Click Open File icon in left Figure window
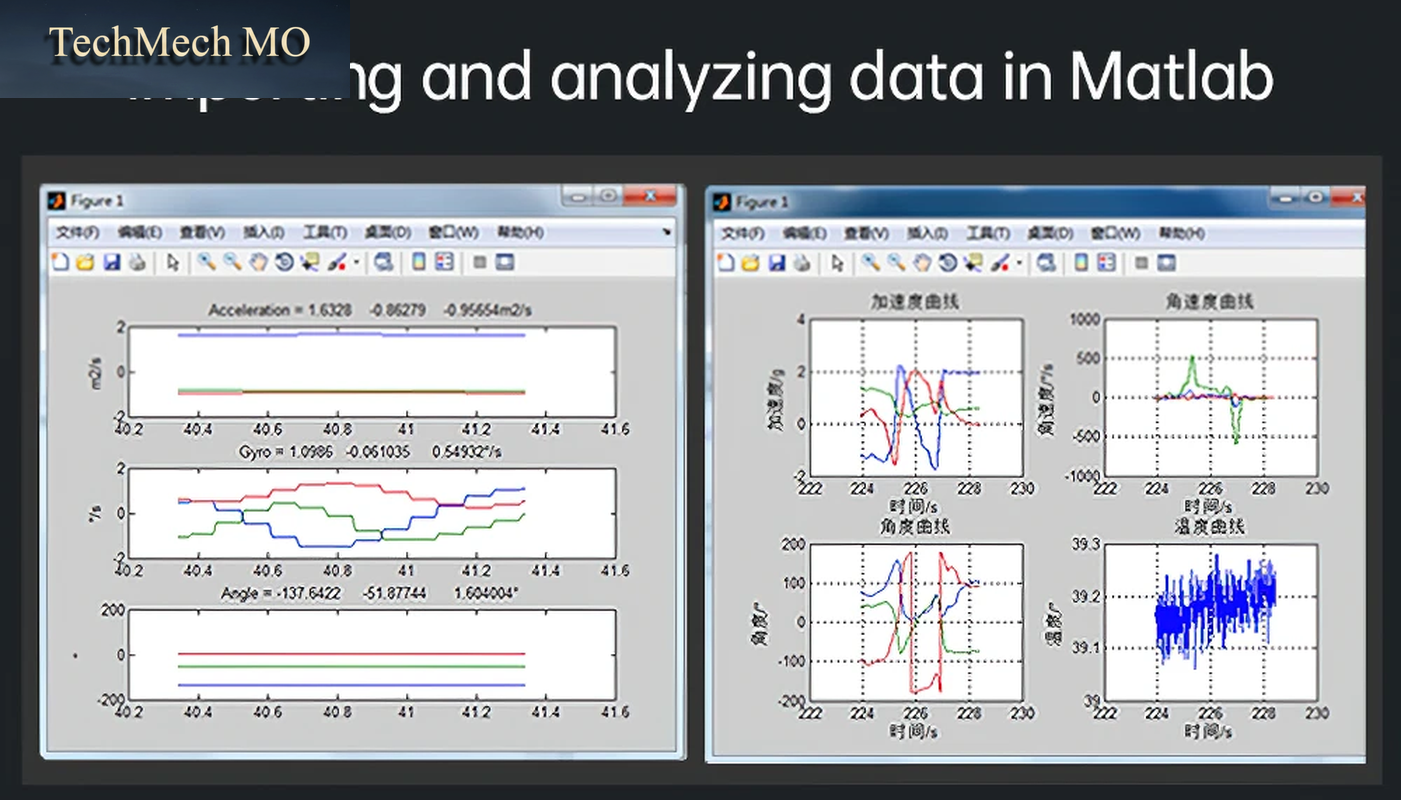The height and width of the screenshot is (800, 1401). pyautogui.click(x=85, y=262)
